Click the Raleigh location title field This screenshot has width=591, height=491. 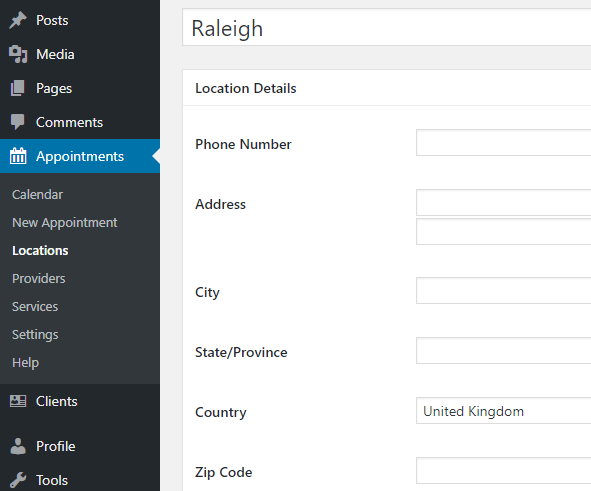tap(387, 28)
